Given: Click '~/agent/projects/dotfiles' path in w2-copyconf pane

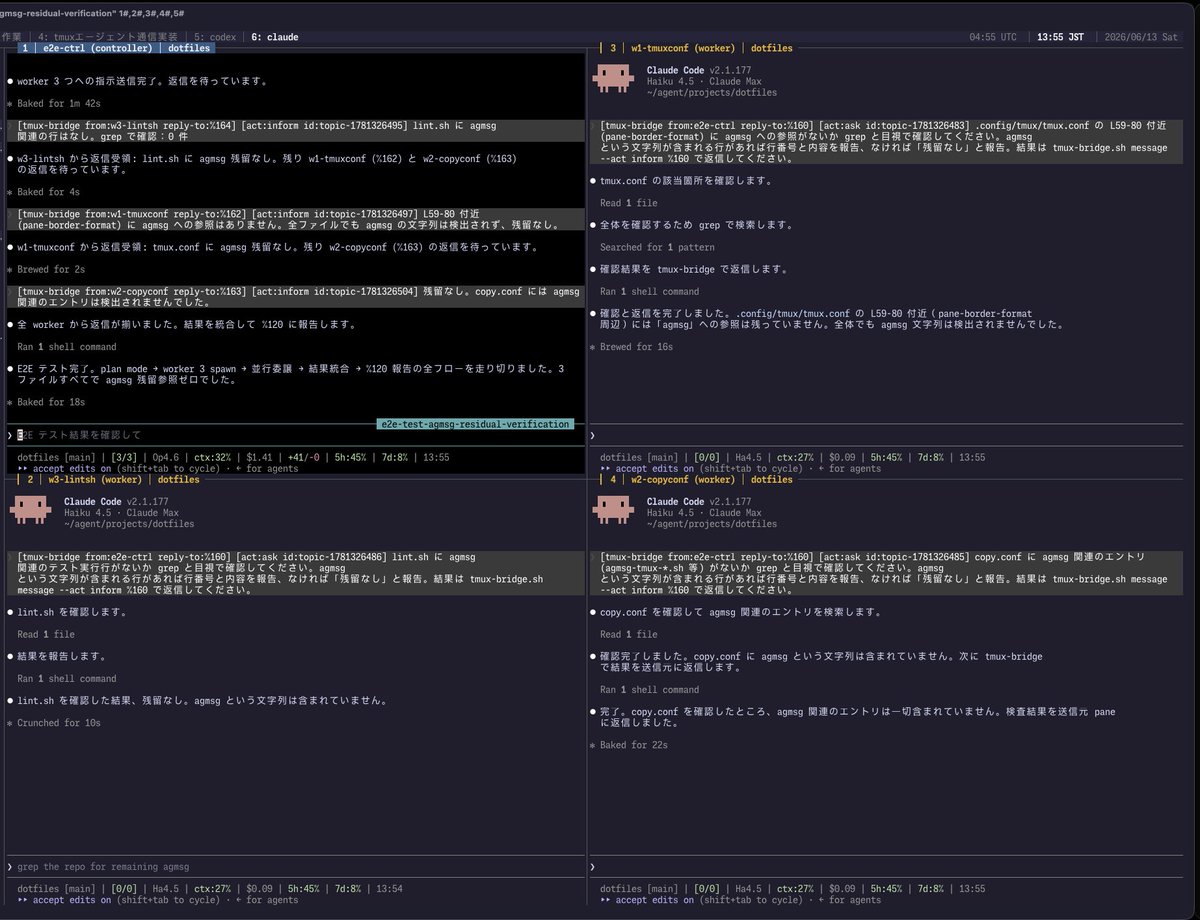Looking at the screenshot, I should [711, 523].
